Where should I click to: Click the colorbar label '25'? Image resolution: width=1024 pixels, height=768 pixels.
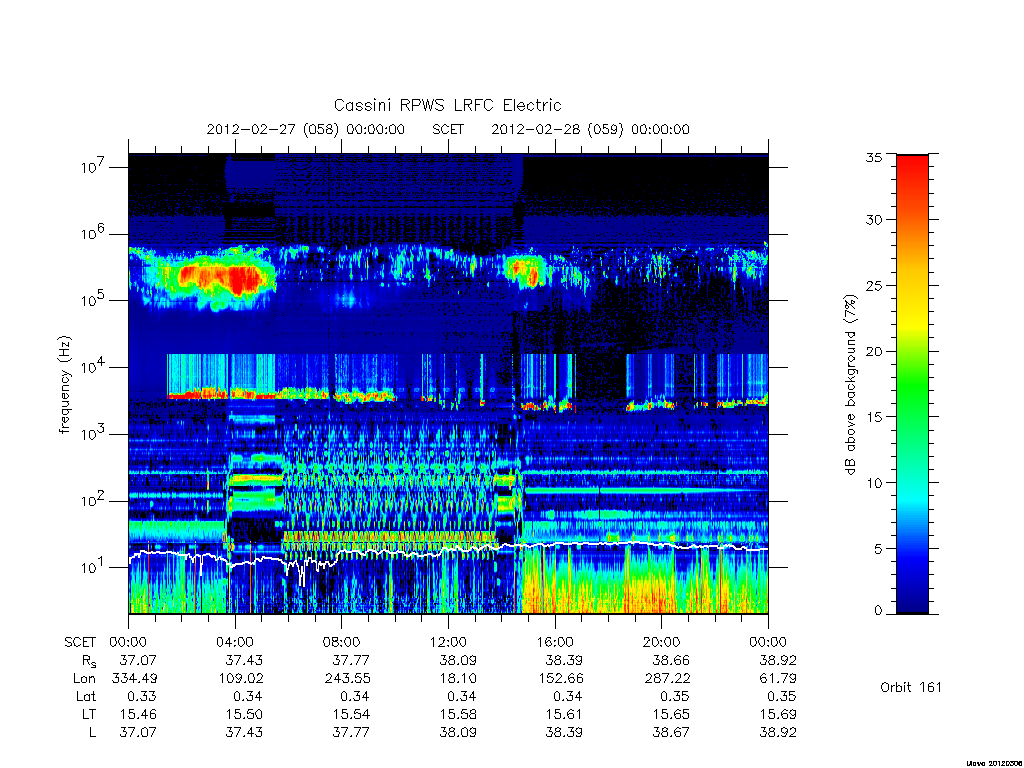coord(874,286)
